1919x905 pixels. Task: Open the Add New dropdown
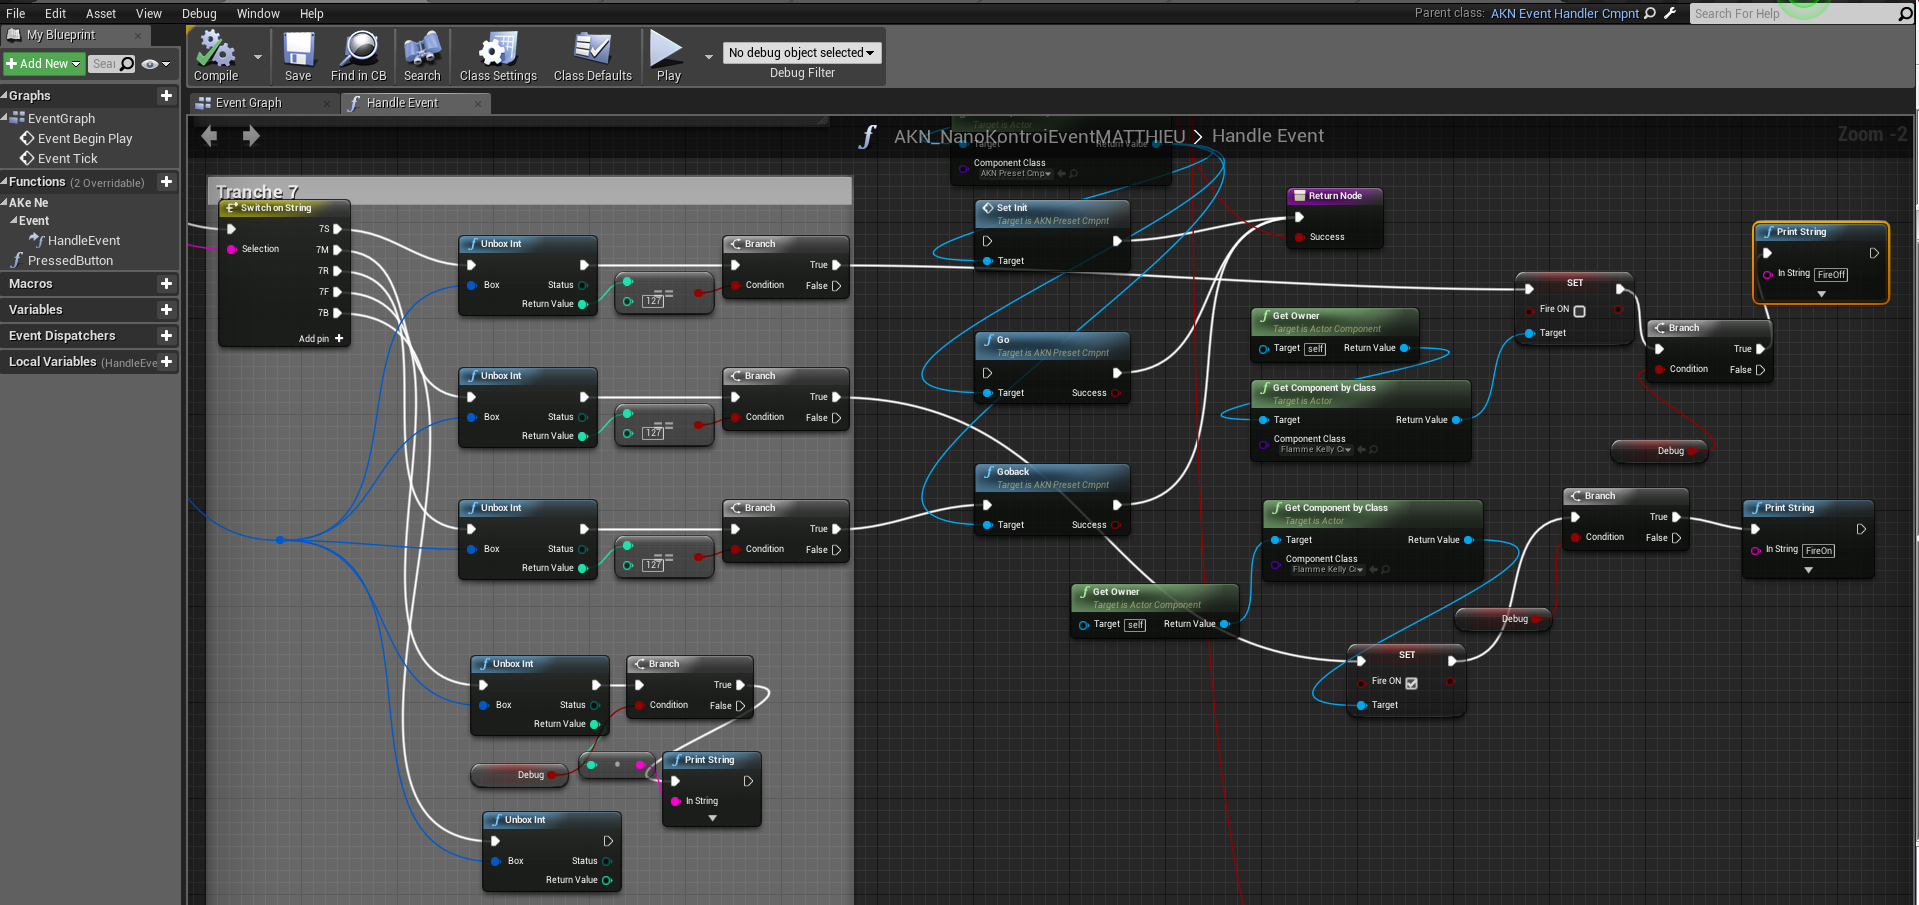(43, 64)
